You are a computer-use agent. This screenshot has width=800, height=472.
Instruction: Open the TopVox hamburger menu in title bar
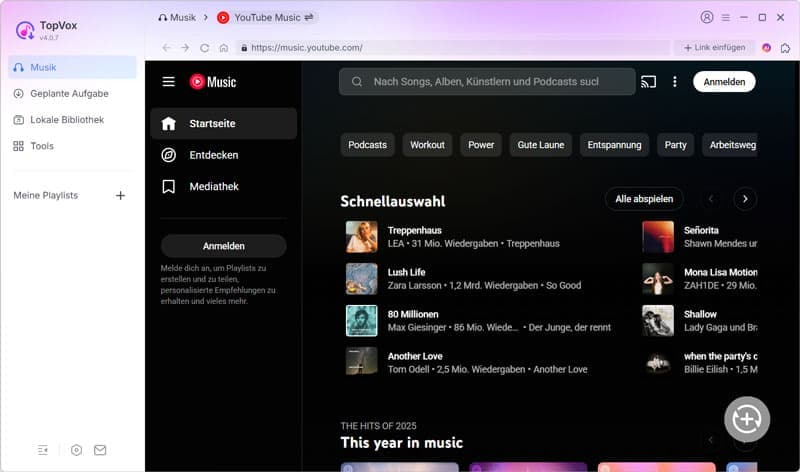[x=726, y=17]
